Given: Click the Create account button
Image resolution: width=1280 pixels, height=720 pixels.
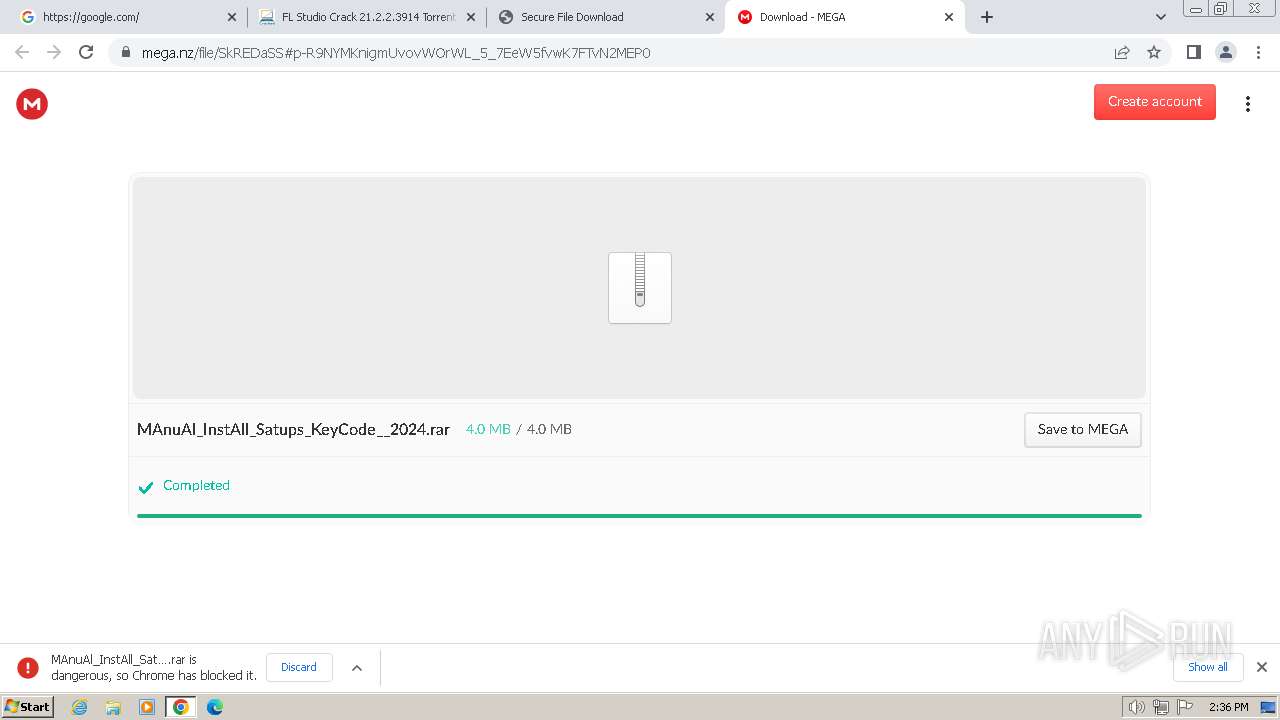Looking at the screenshot, I should point(1154,102).
